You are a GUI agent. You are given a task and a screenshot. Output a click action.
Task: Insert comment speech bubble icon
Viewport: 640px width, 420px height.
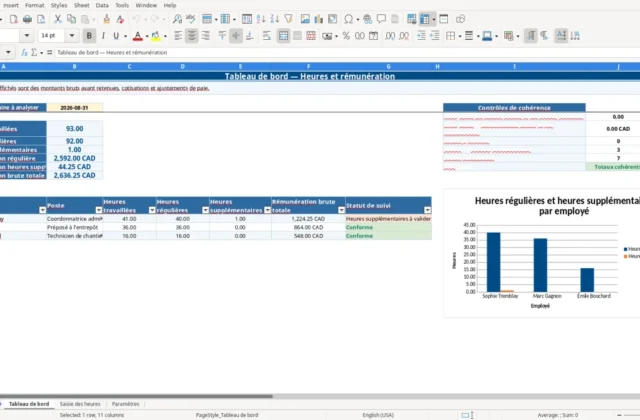pos(381,19)
